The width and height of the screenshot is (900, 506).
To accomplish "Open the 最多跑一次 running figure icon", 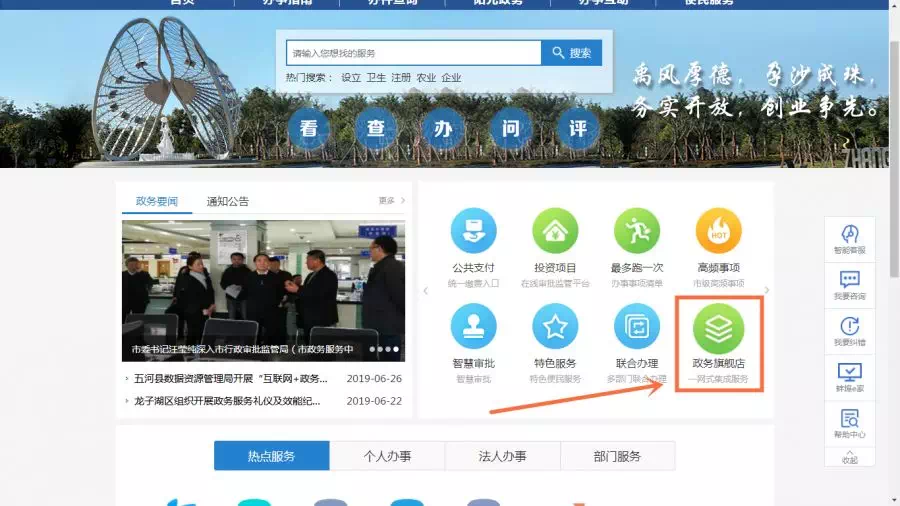I will (637, 231).
